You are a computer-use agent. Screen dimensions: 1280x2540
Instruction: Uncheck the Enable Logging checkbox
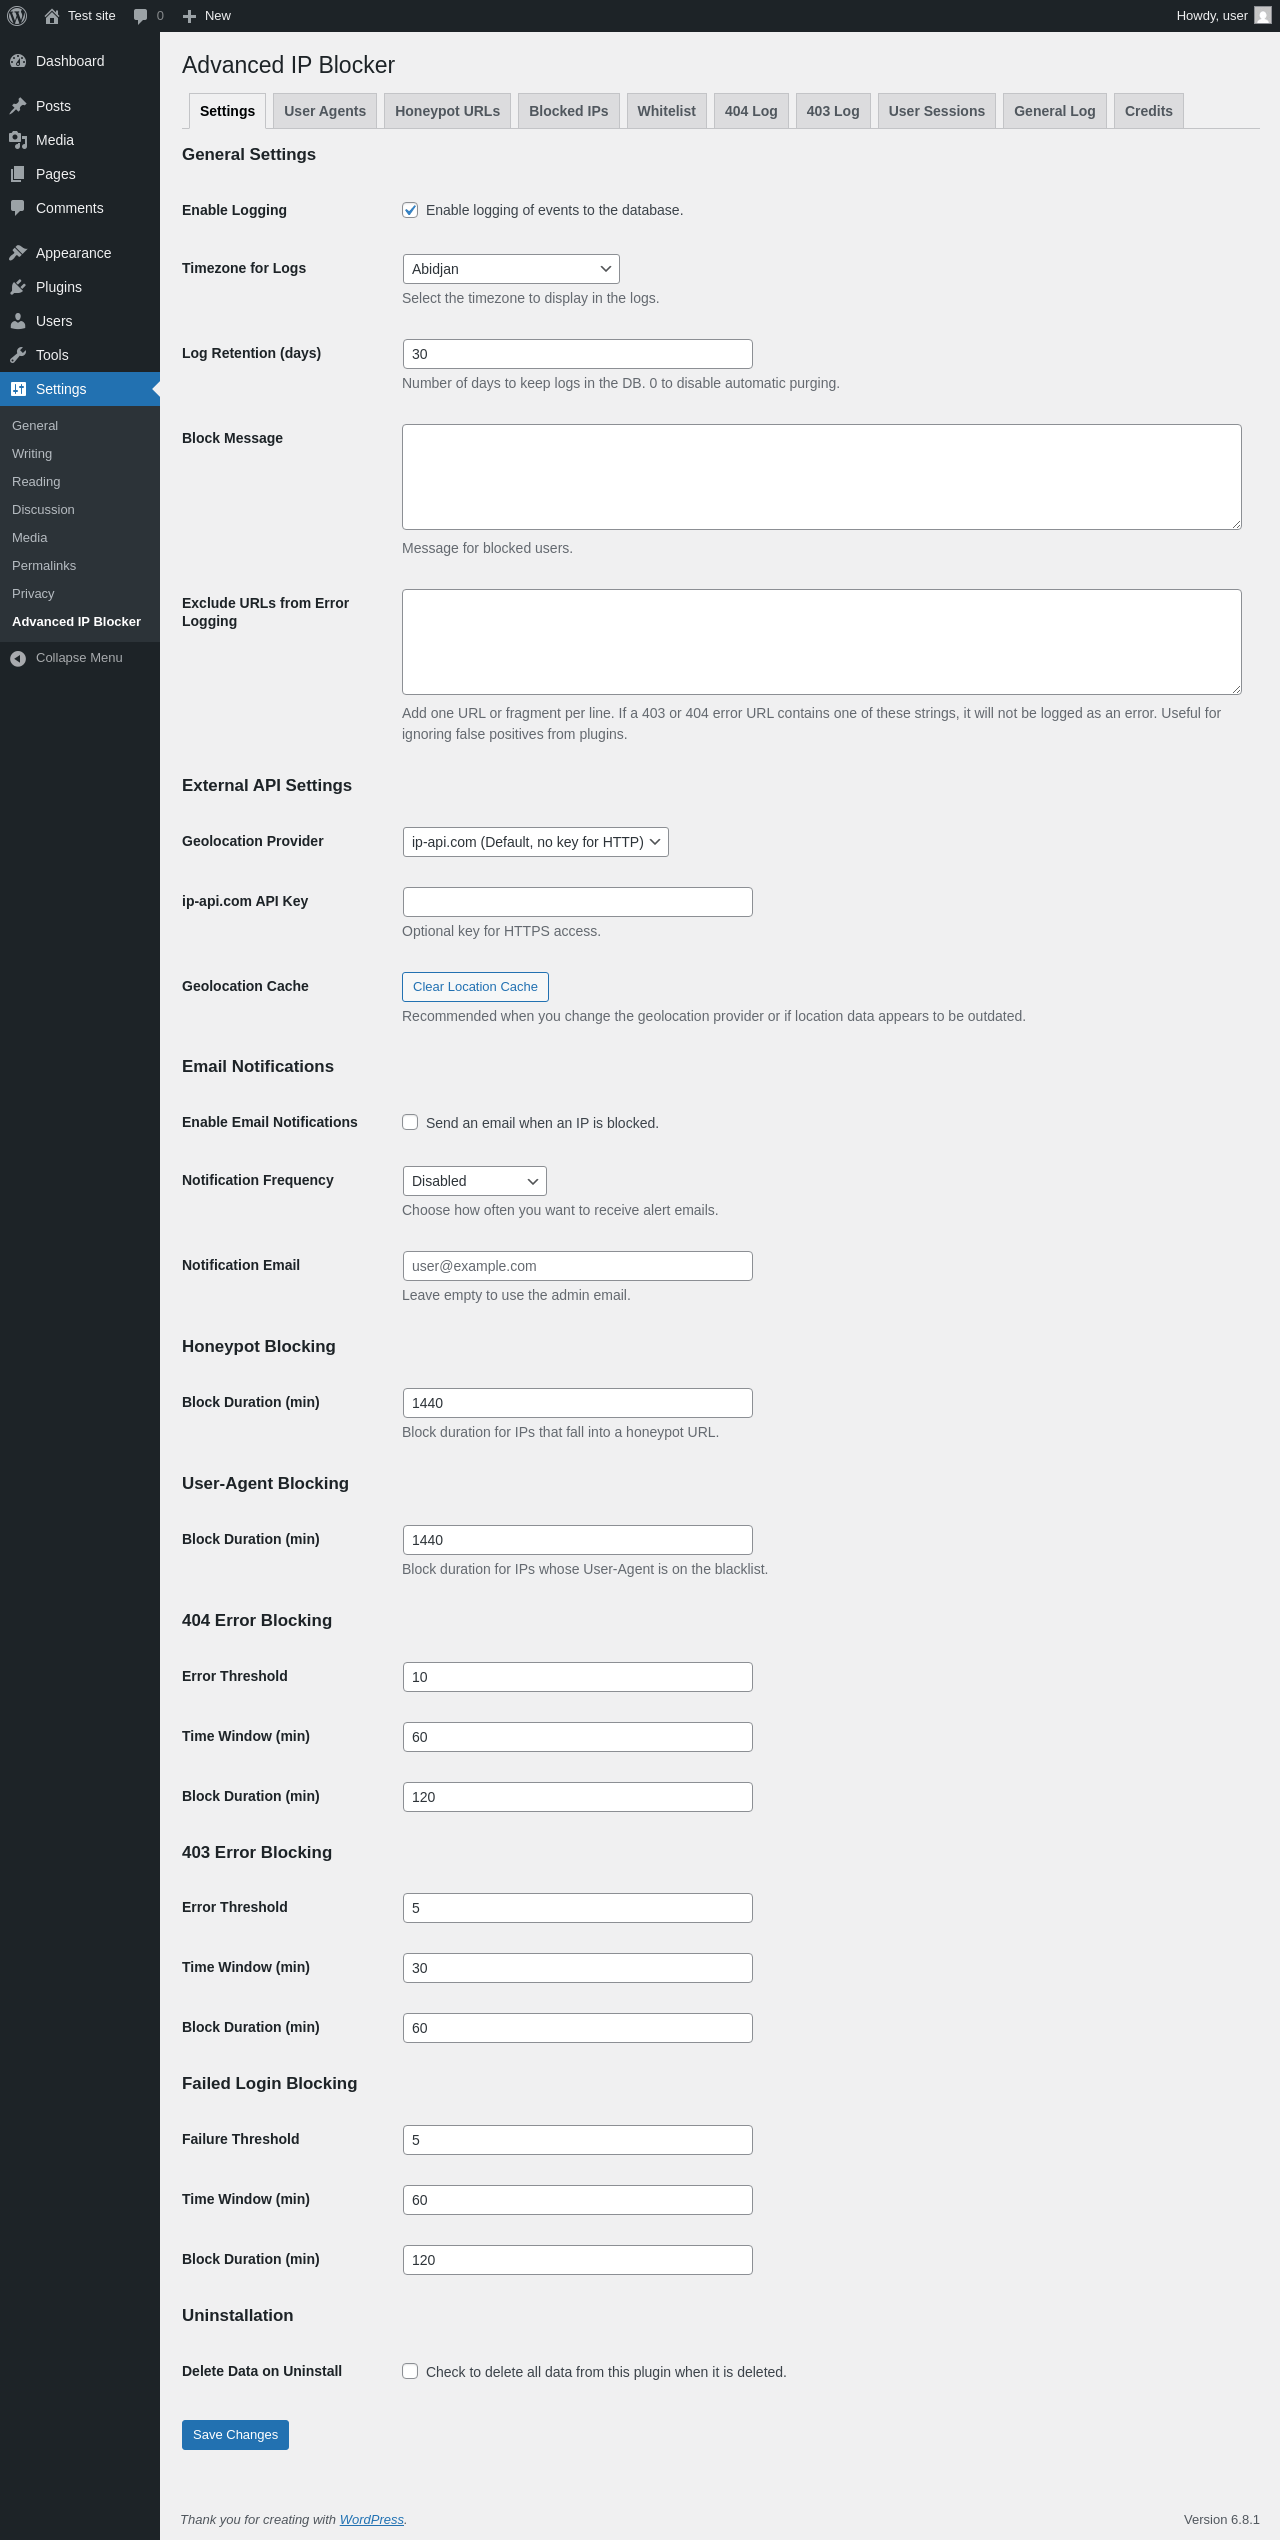tap(410, 210)
